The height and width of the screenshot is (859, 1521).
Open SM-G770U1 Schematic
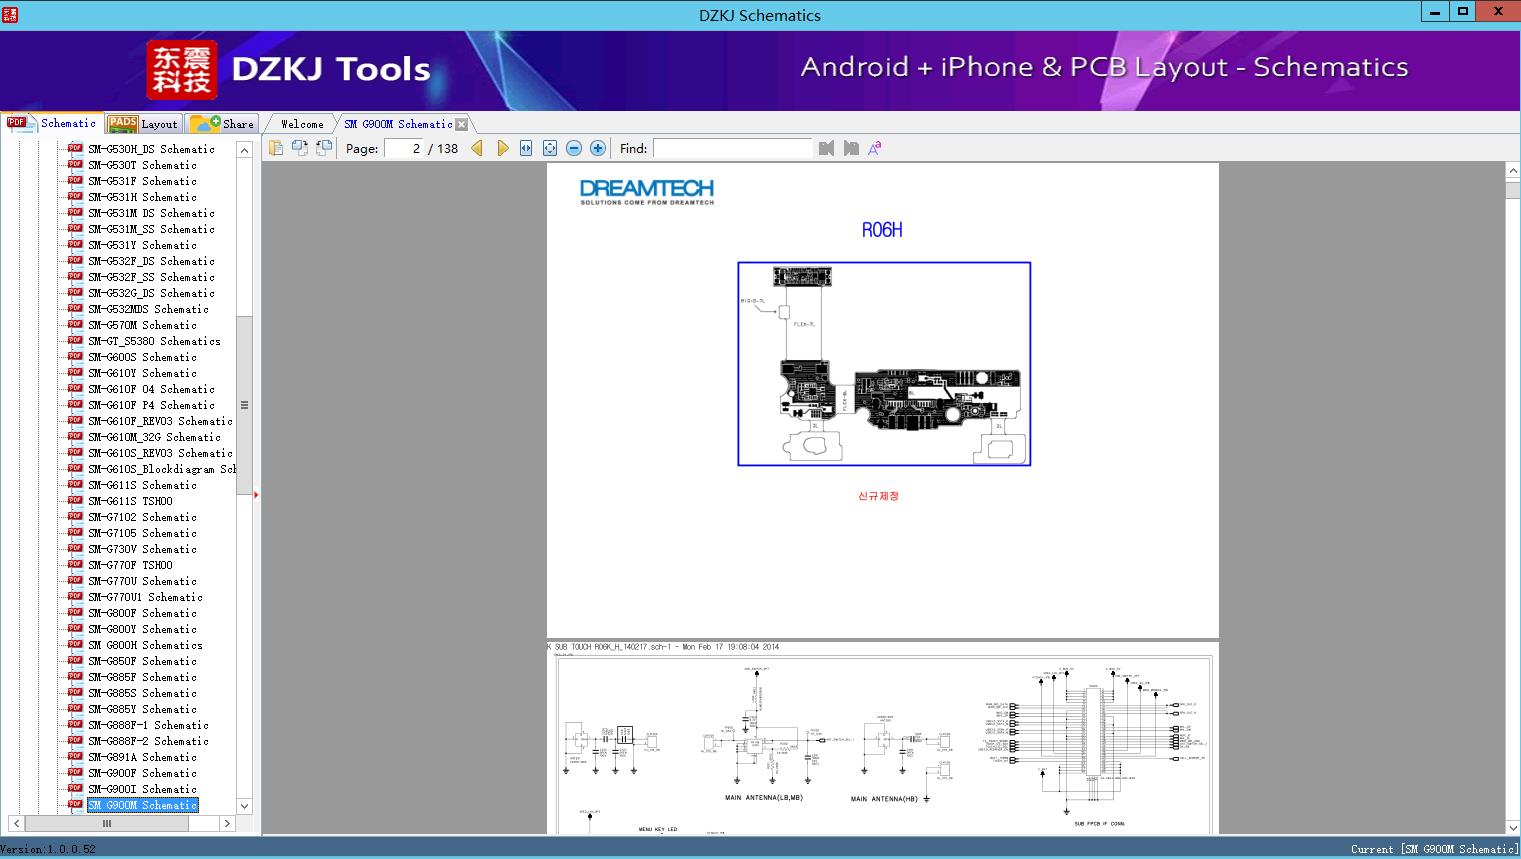(145, 597)
